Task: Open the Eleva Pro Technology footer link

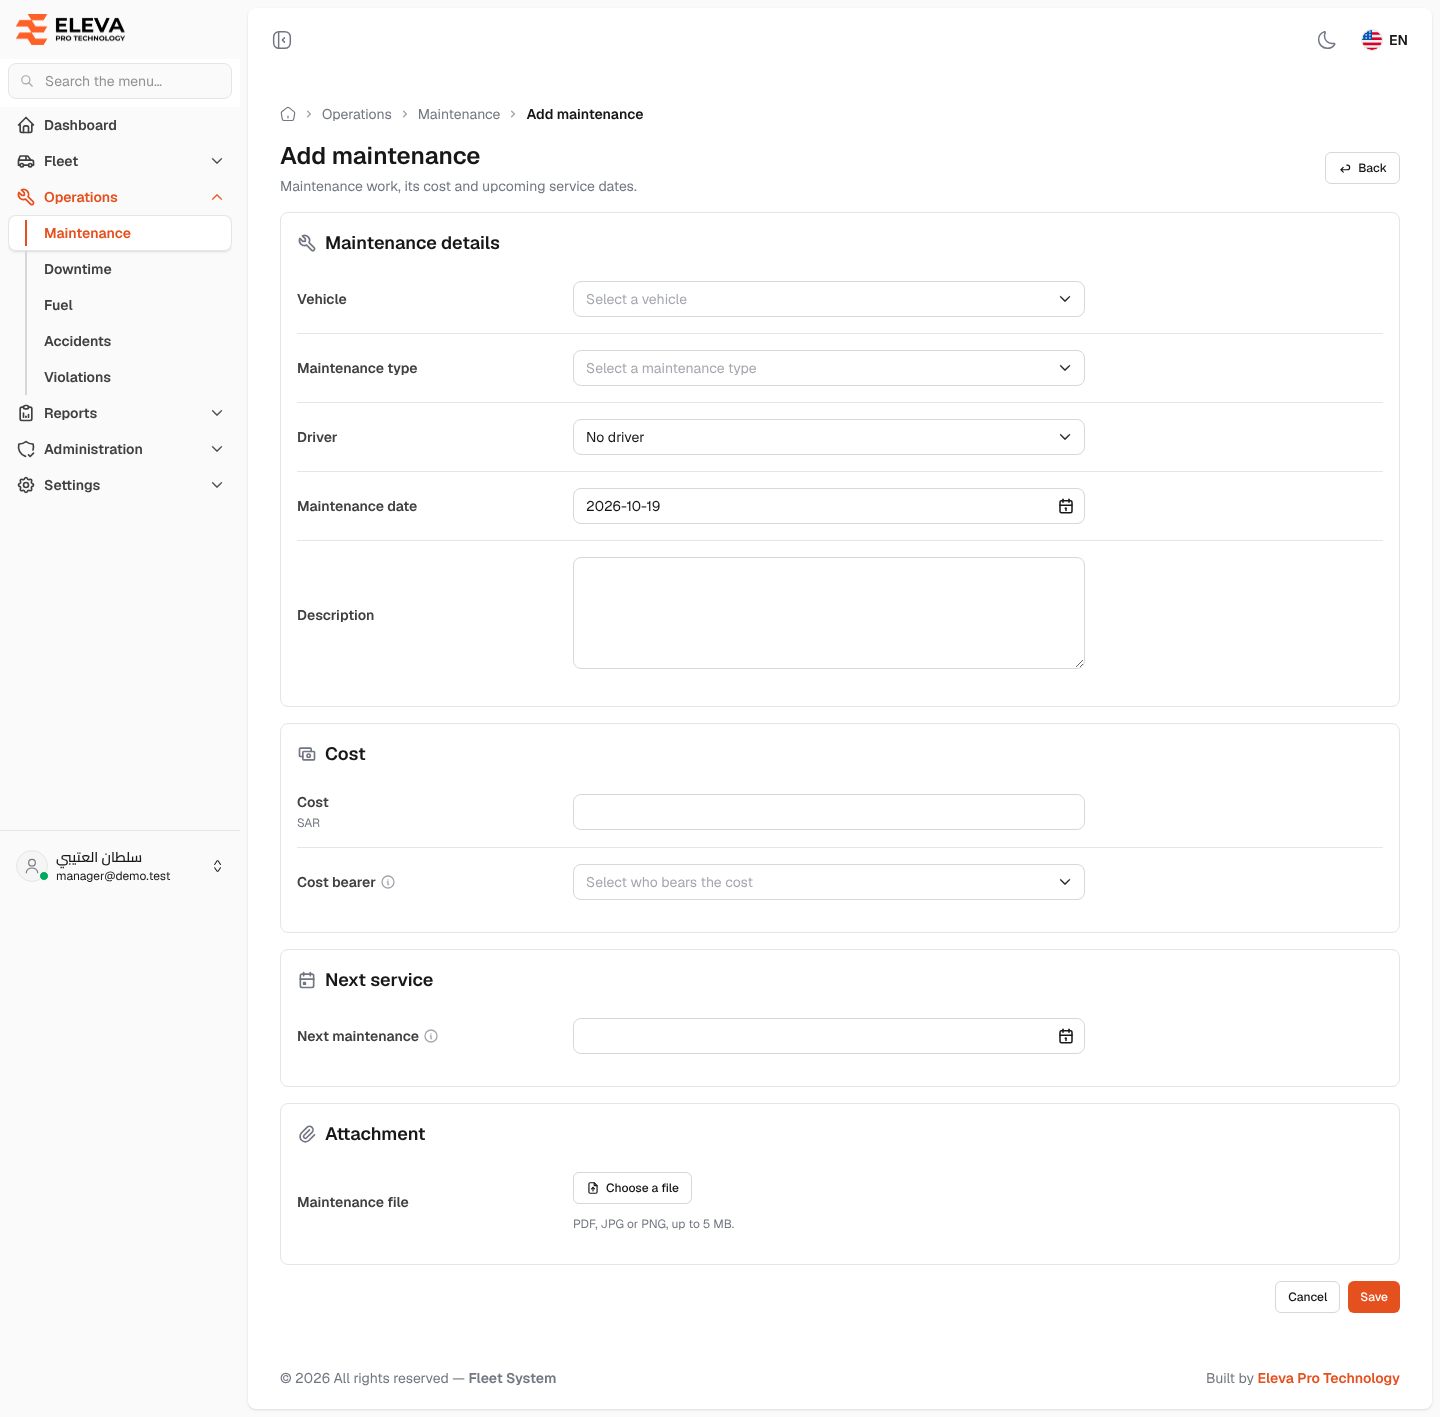Action: [1328, 1378]
